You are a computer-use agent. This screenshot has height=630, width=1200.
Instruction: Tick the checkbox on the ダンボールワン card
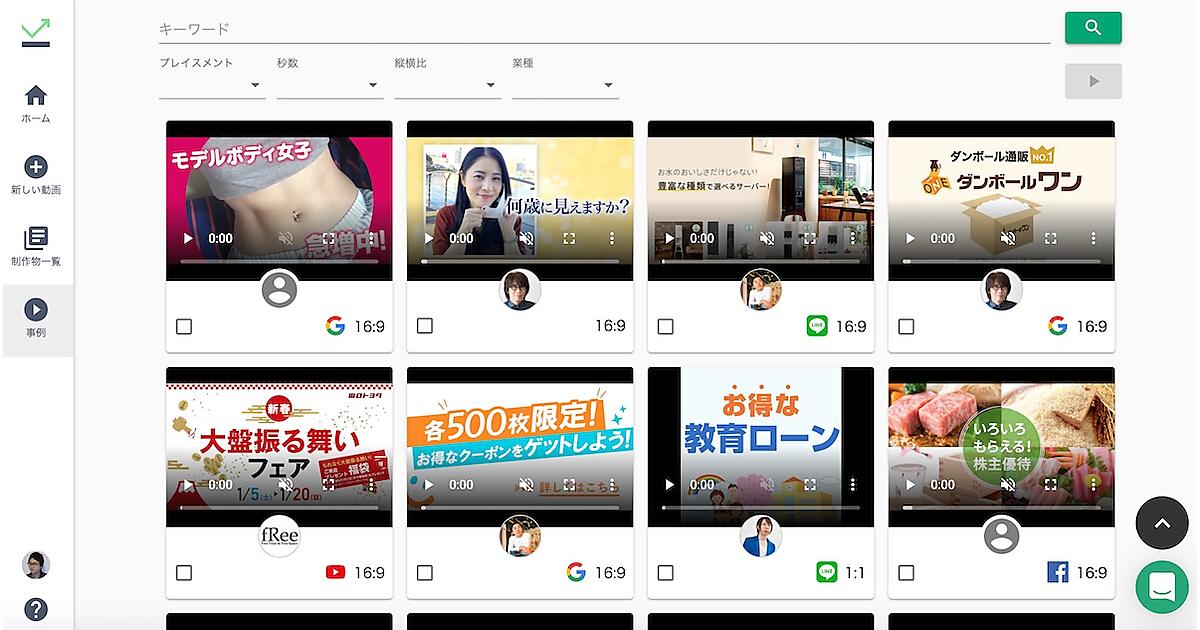click(x=906, y=326)
